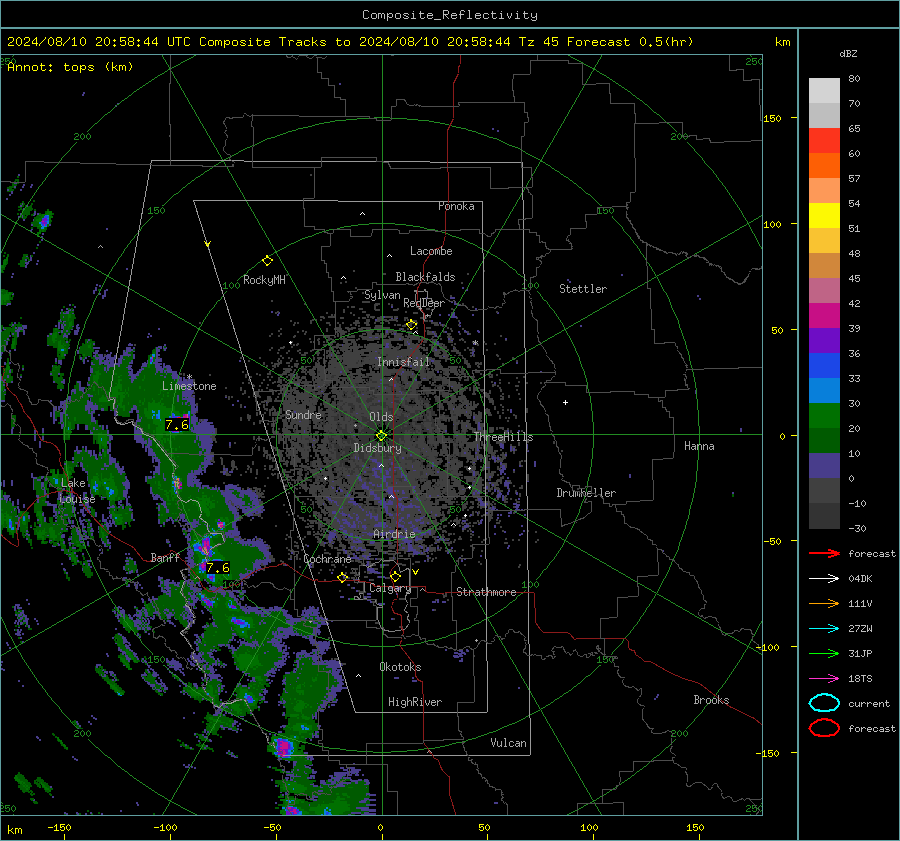Click the Limestone label
The height and width of the screenshot is (841, 900).
[x=189, y=386]
